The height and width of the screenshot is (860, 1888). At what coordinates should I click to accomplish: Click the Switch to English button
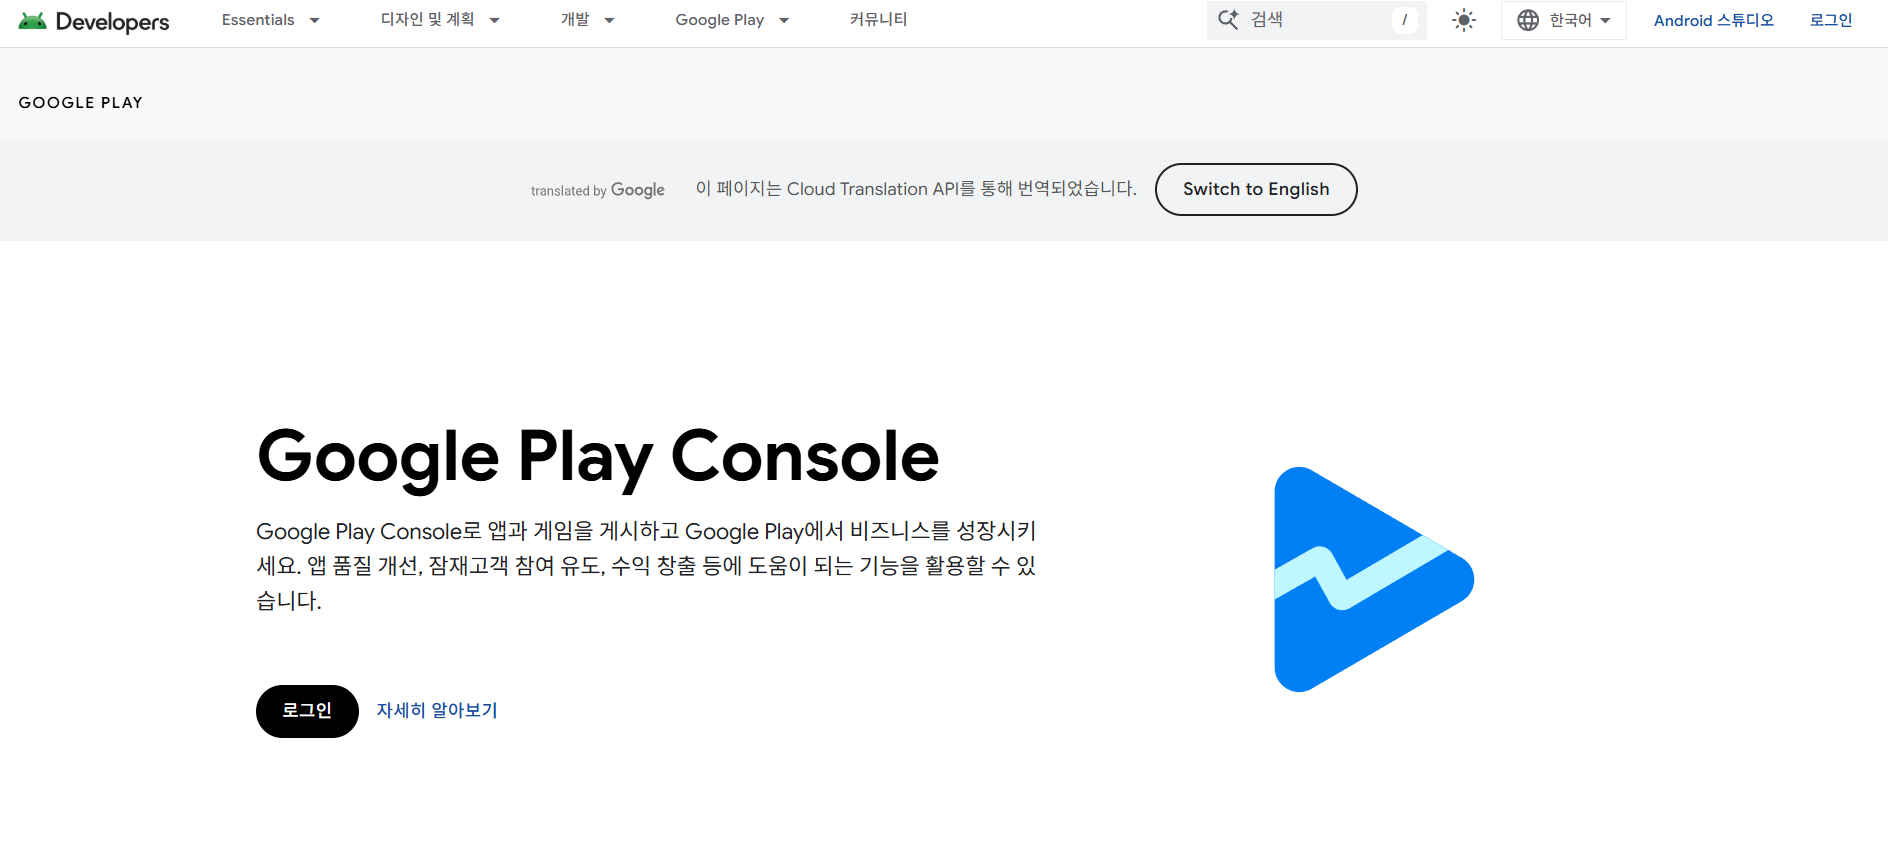tap(1256, 189)
